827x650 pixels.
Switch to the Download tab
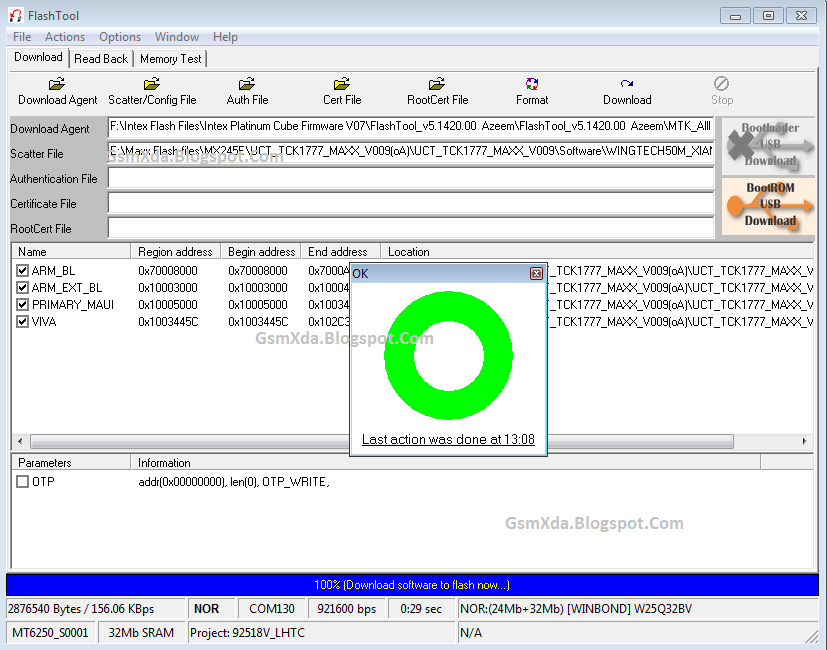point(38,57)
